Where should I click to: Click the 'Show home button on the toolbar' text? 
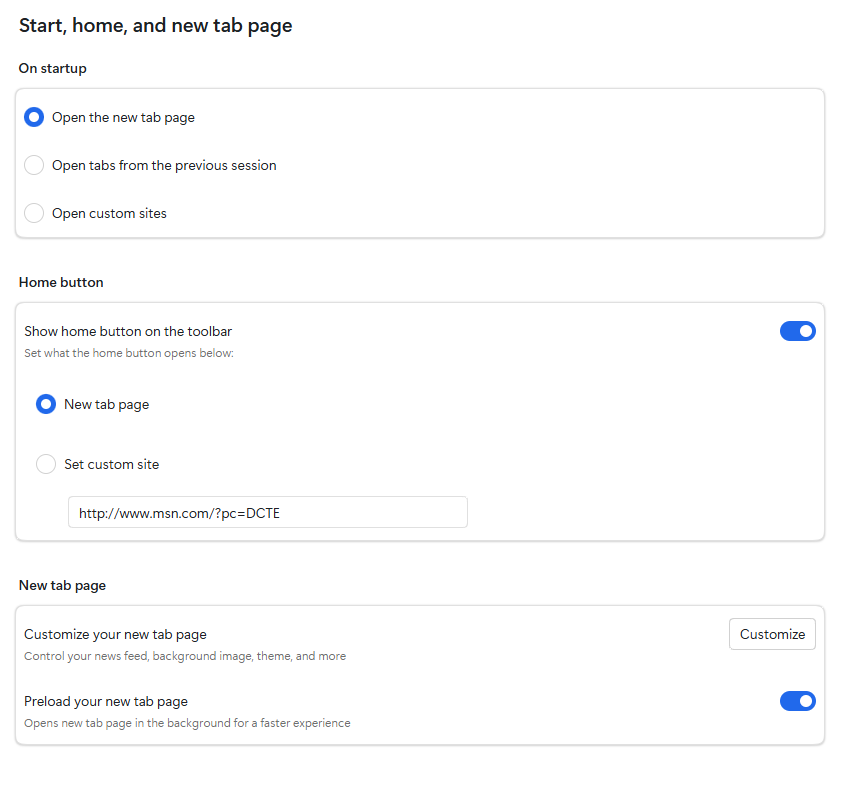tap(128, 331)
